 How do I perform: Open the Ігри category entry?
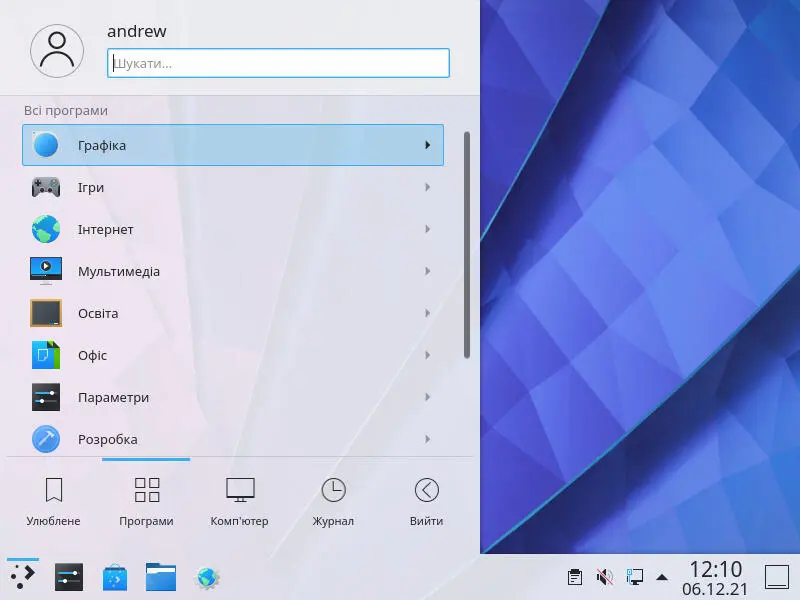(x=233, y=187)
